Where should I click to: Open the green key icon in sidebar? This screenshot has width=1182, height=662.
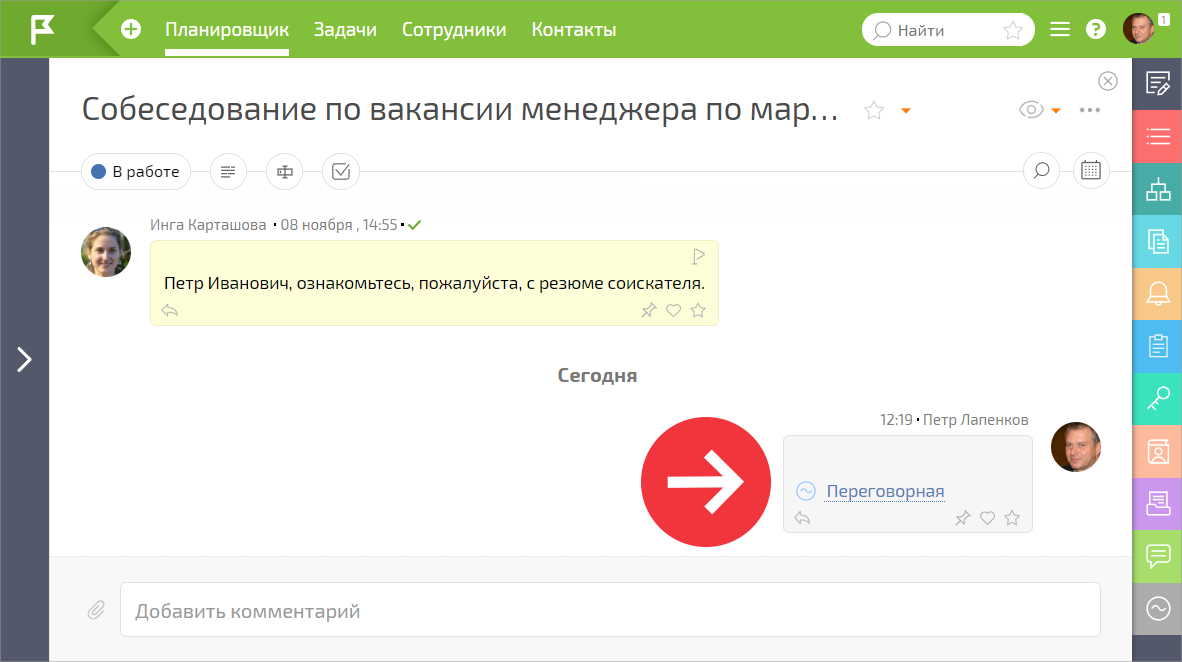[x=1157, y=399]
